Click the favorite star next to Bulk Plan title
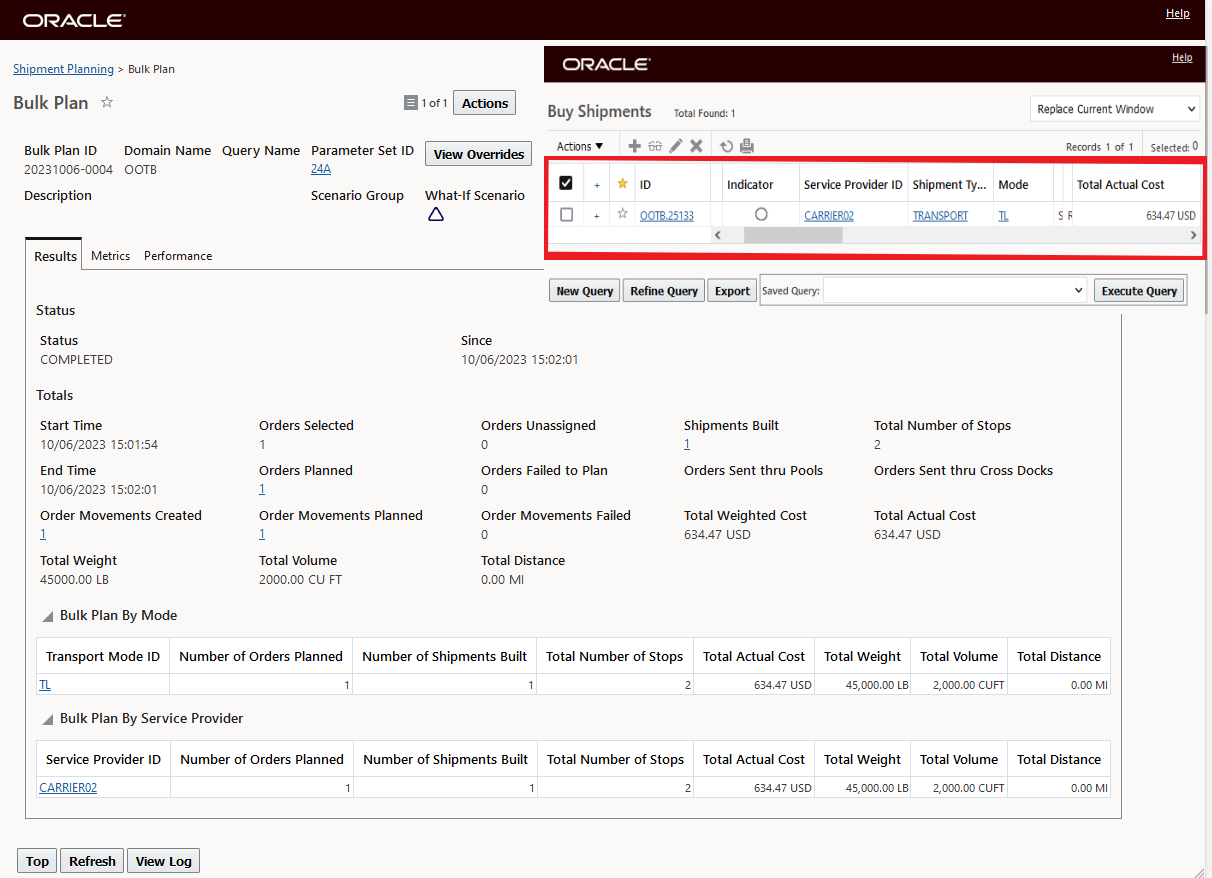 [107, 103]
